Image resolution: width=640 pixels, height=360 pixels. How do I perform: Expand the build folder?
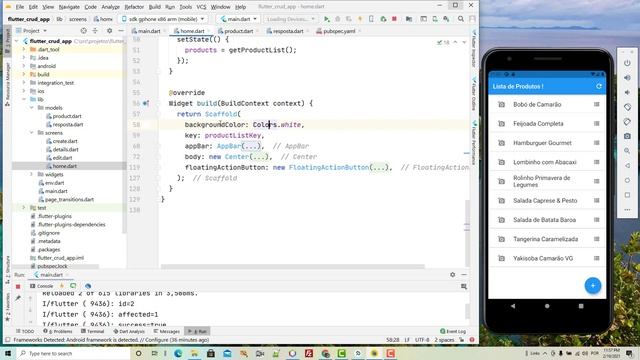(24, 74)
